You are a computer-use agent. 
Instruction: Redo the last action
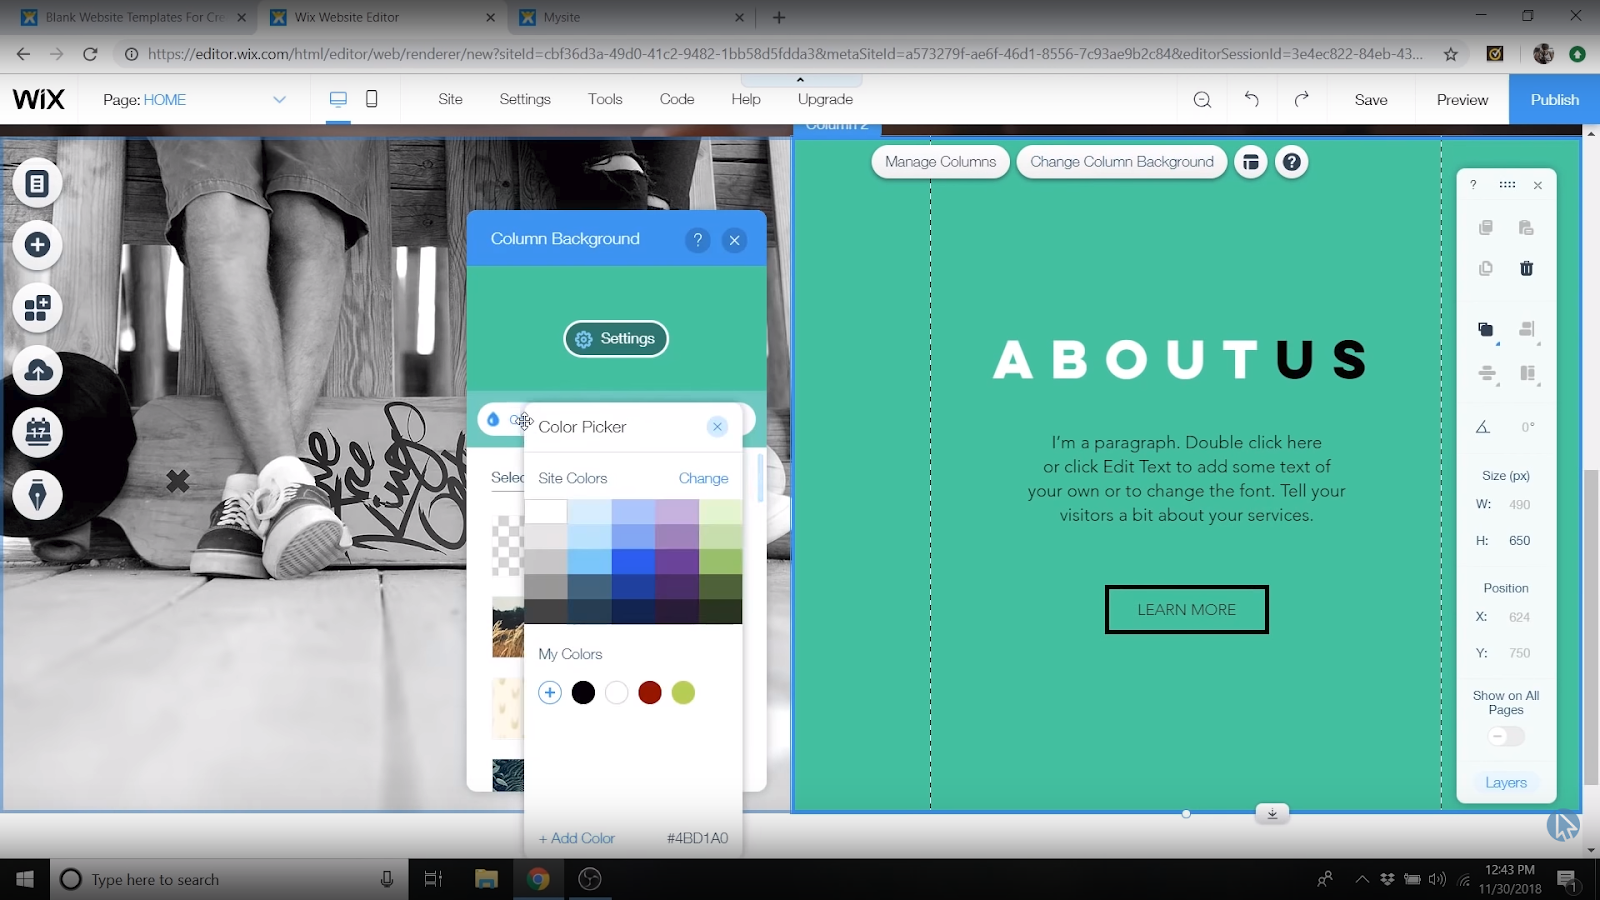[1301, 99]
